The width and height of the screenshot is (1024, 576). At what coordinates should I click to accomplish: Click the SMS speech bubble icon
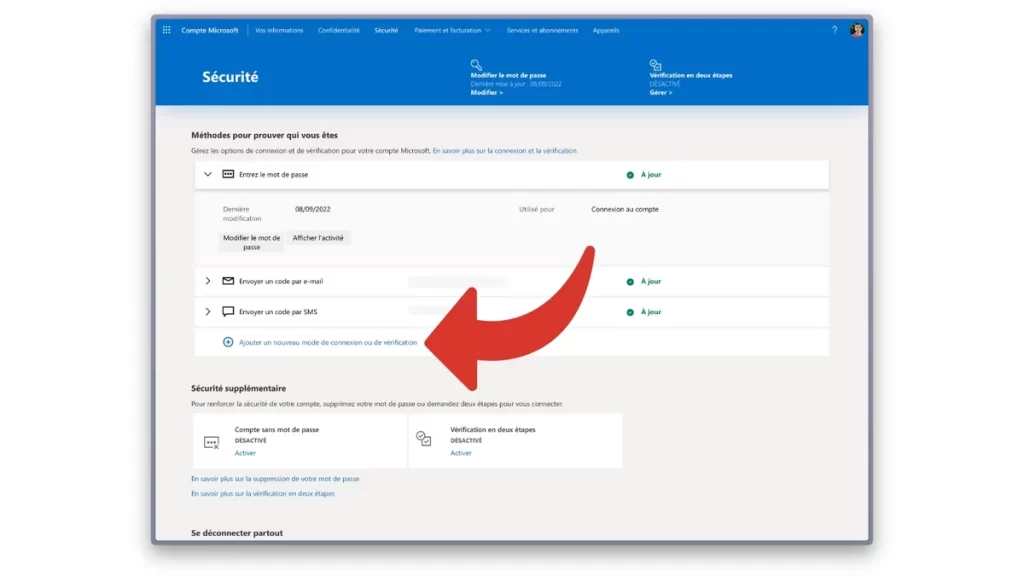[x=228, y=312]
